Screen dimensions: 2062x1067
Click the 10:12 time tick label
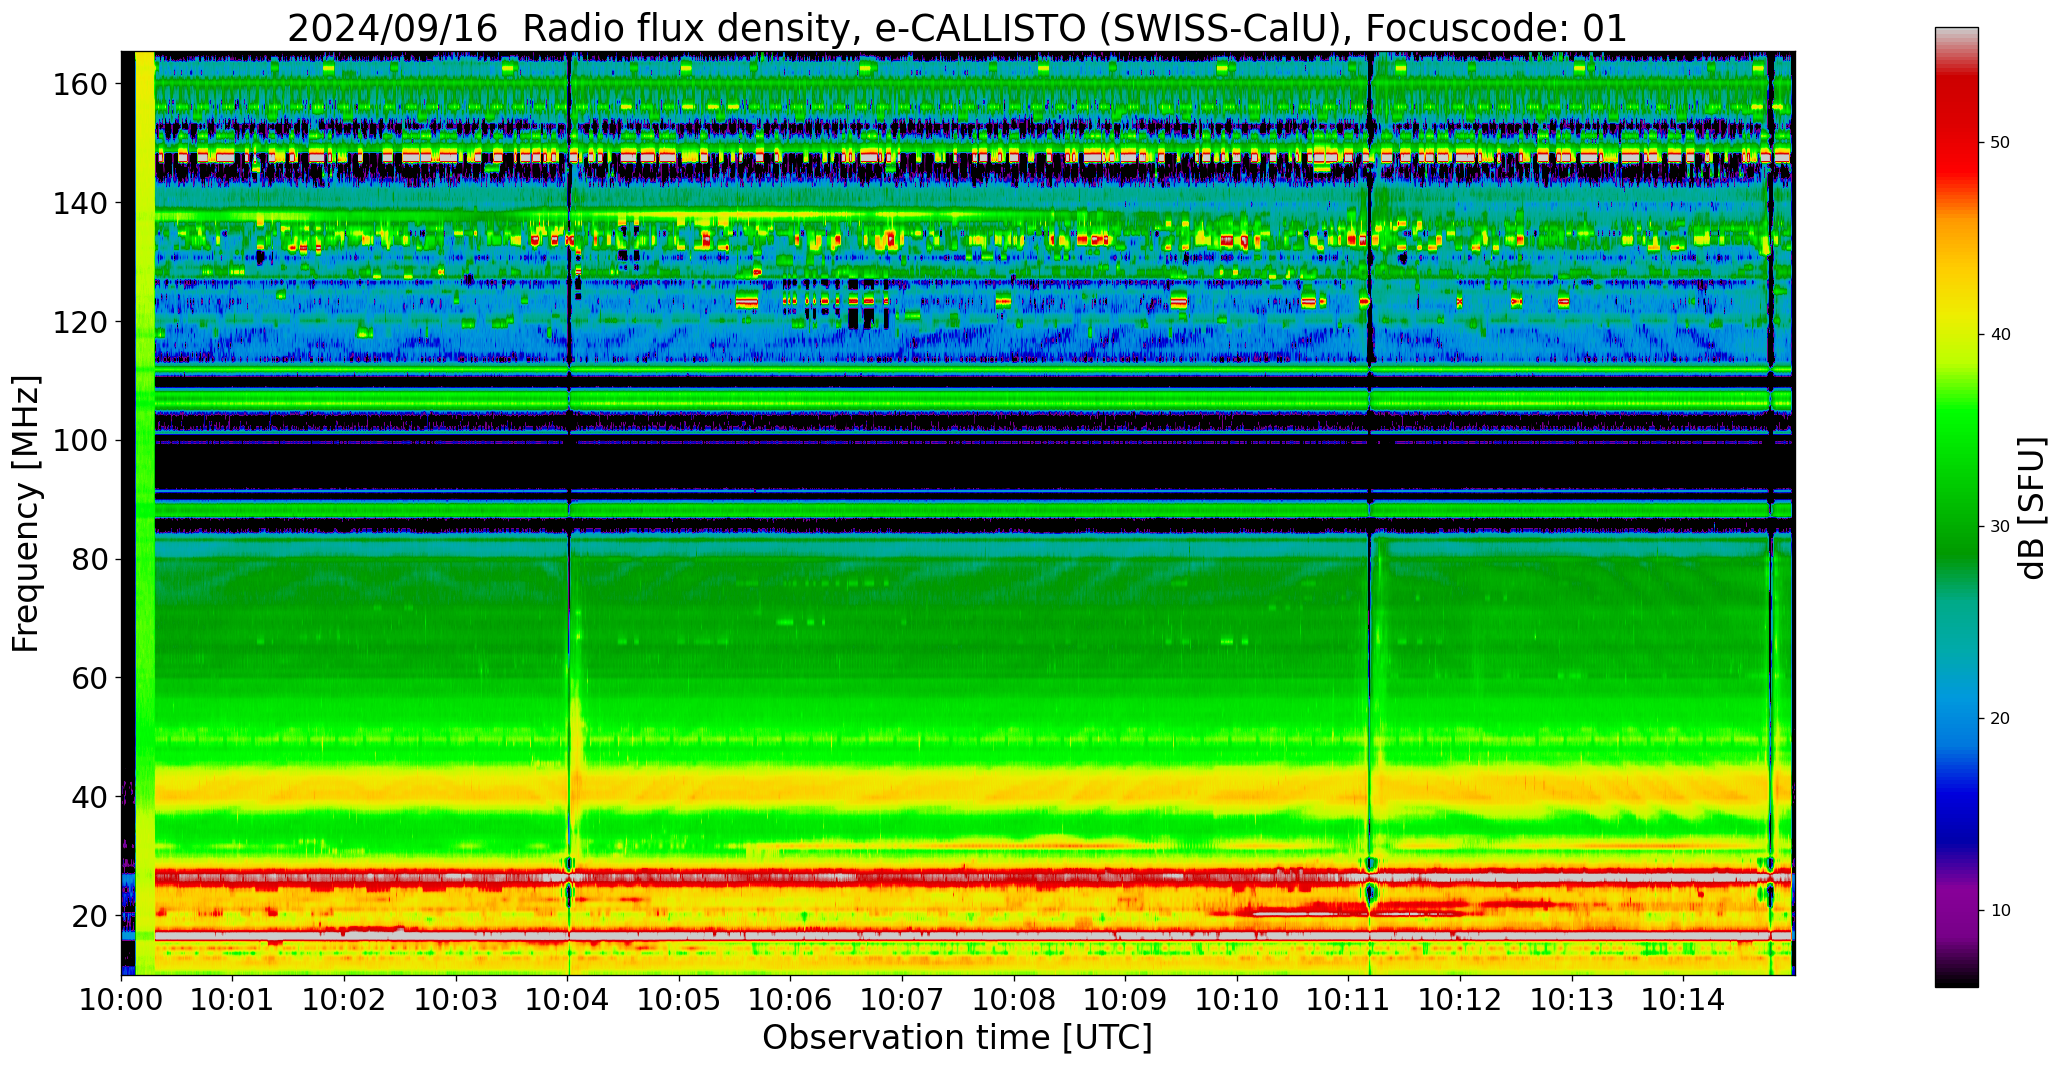(x=1460, y=999)
